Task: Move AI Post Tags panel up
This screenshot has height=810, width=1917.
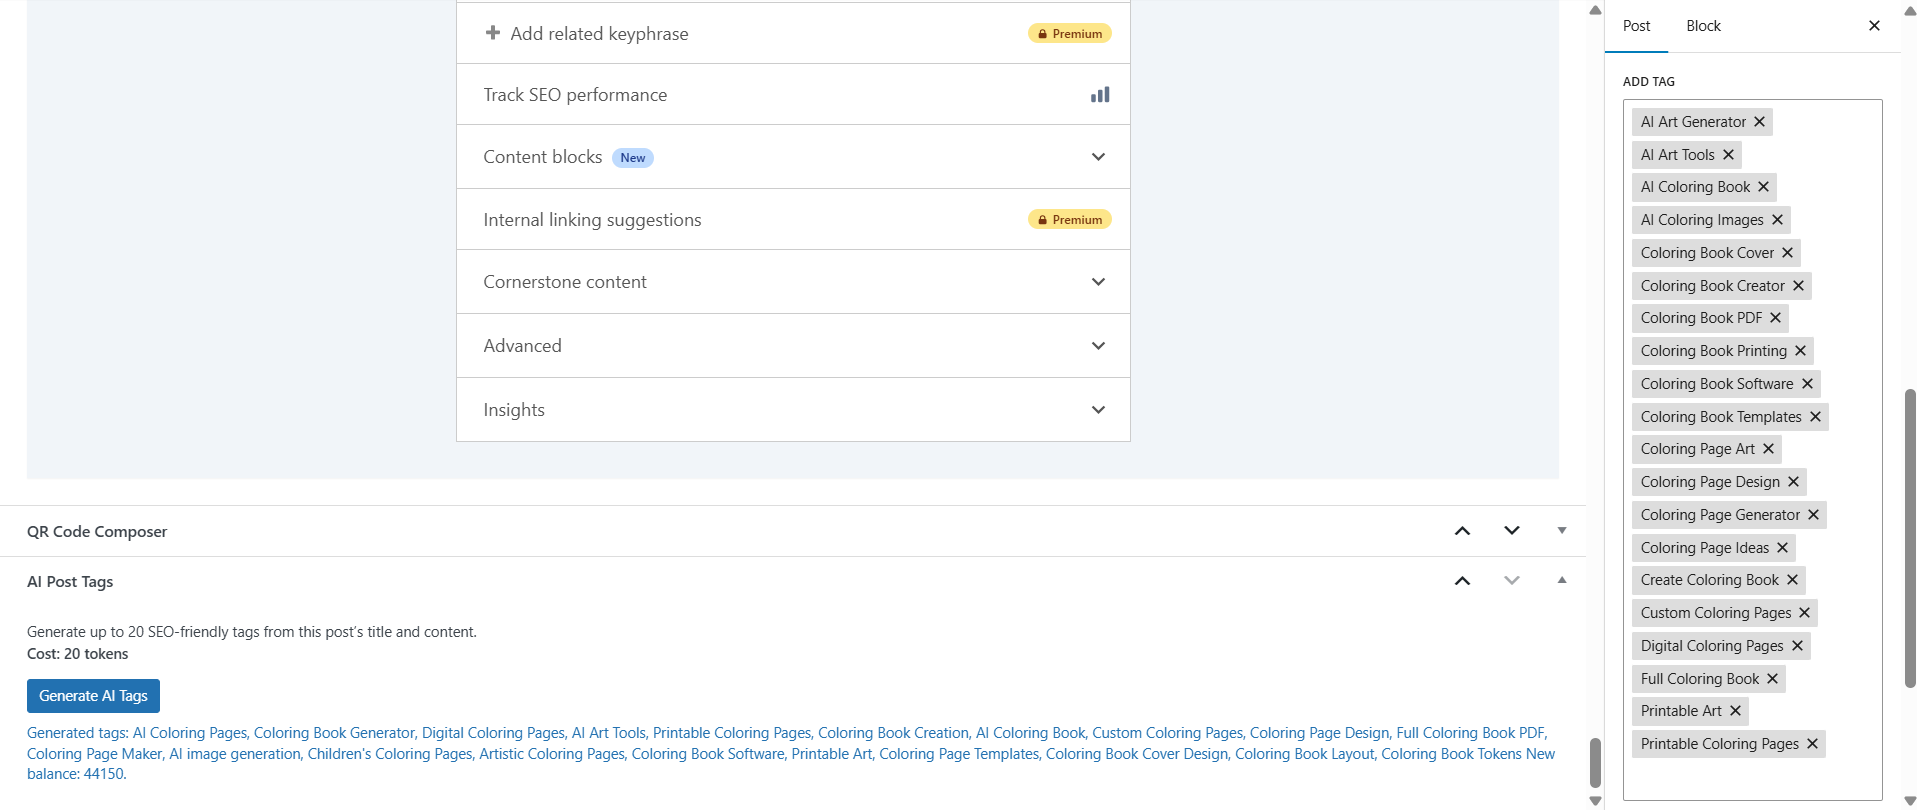Action: click(1462, 581)
